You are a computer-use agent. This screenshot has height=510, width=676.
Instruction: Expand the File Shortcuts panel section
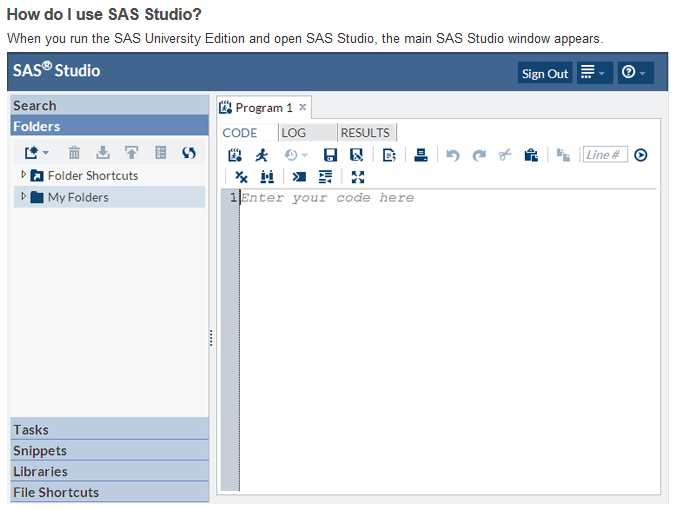[x=110, y=492]
